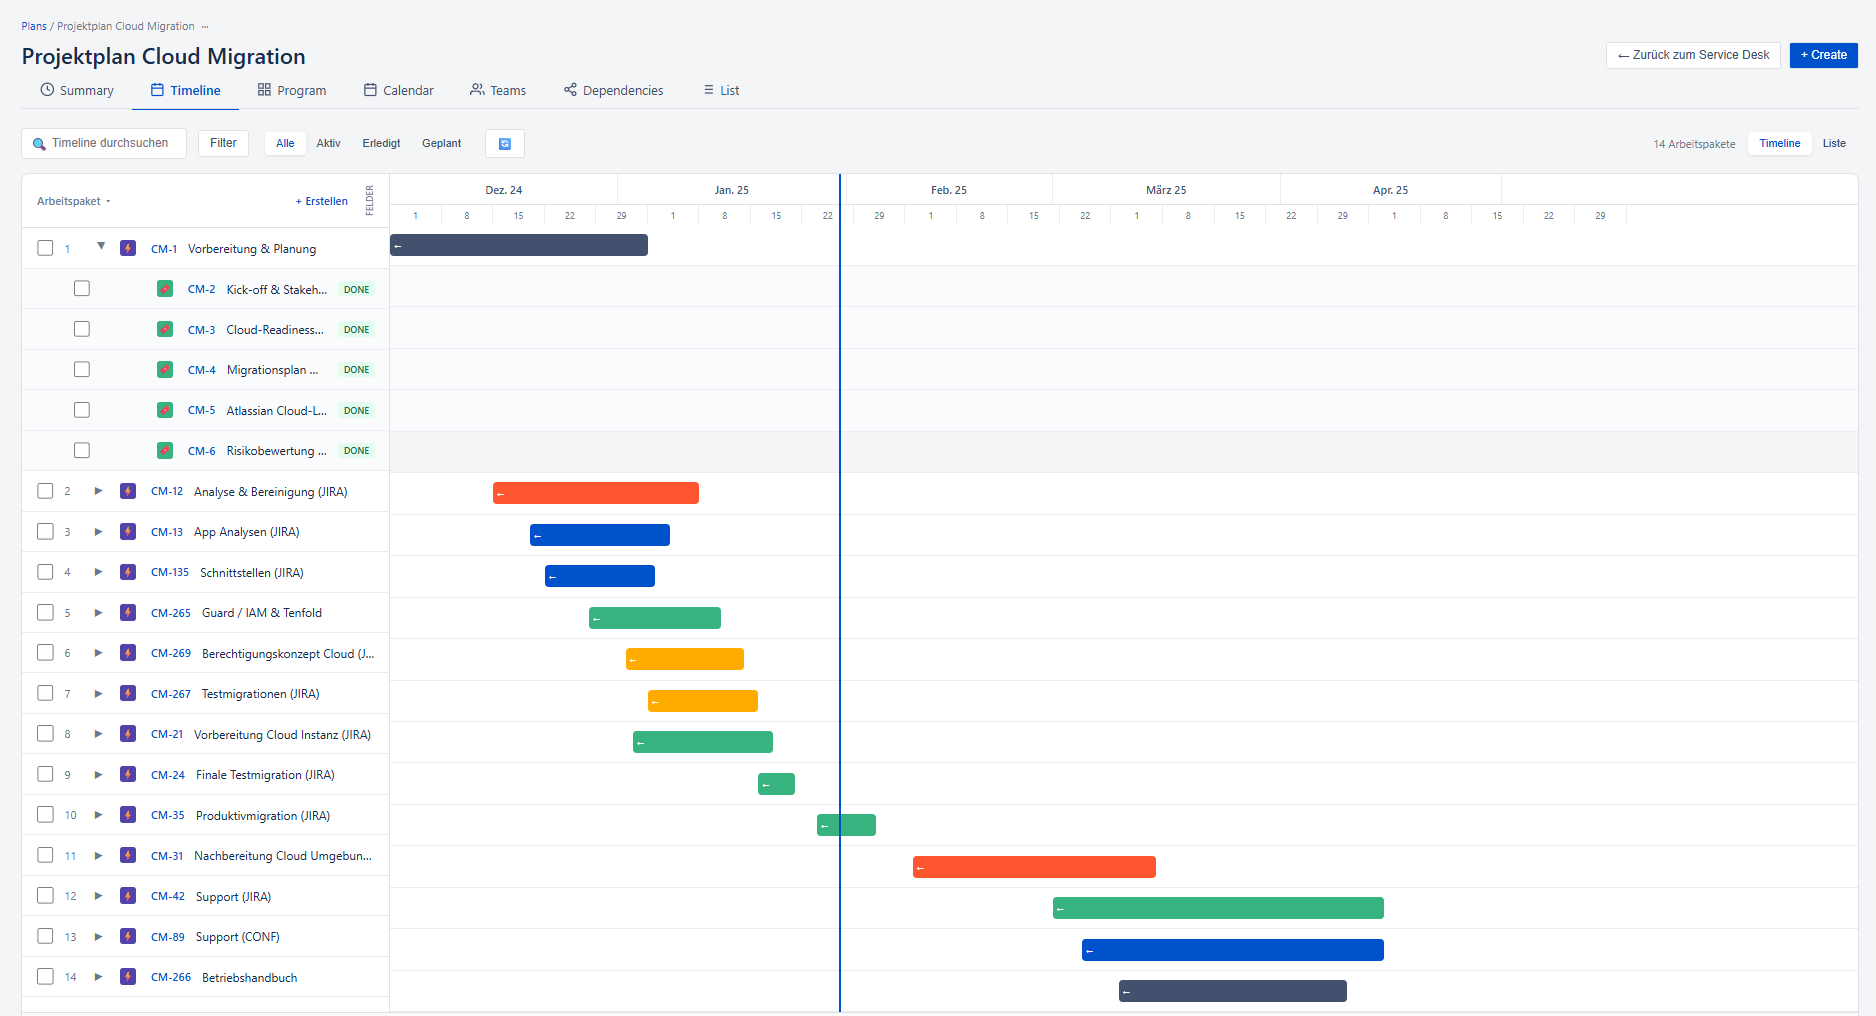Screen dimensions: 1876x1016
Task: Click into the Timeline durchsuchen search field
Action: tap(110, 143)
